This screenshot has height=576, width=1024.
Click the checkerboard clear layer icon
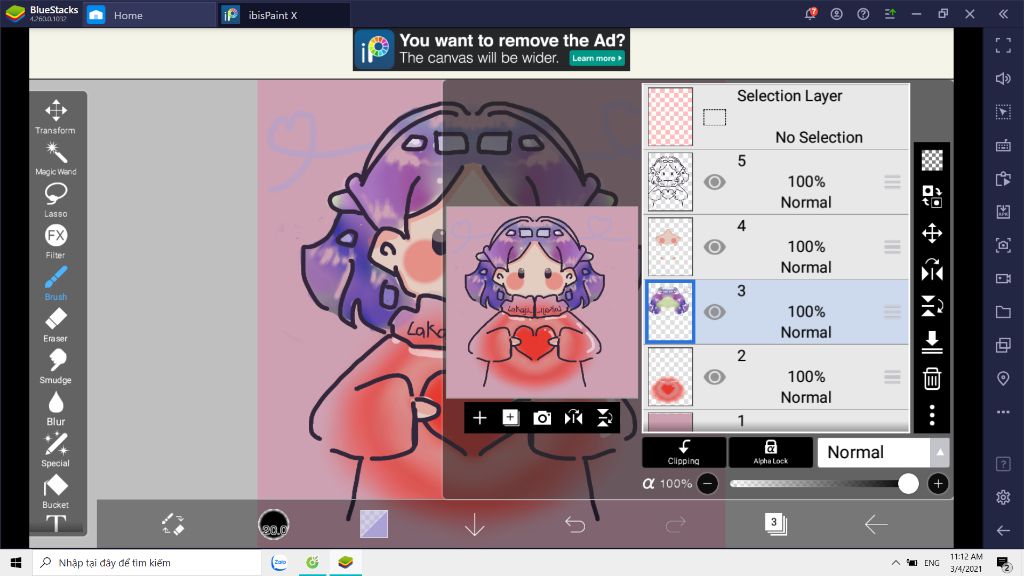click(932, 160)
